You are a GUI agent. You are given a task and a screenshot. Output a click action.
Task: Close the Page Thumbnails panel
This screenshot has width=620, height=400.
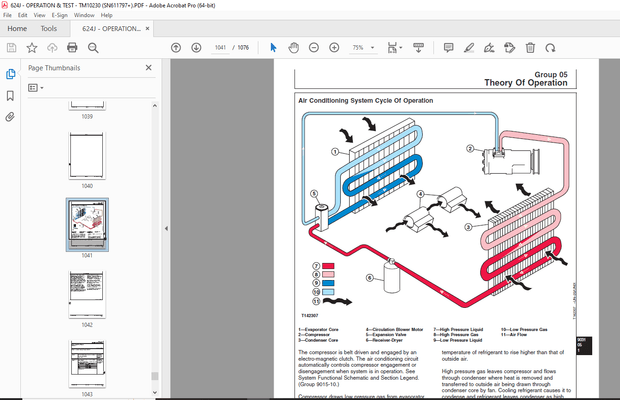(x=149, y=68)
